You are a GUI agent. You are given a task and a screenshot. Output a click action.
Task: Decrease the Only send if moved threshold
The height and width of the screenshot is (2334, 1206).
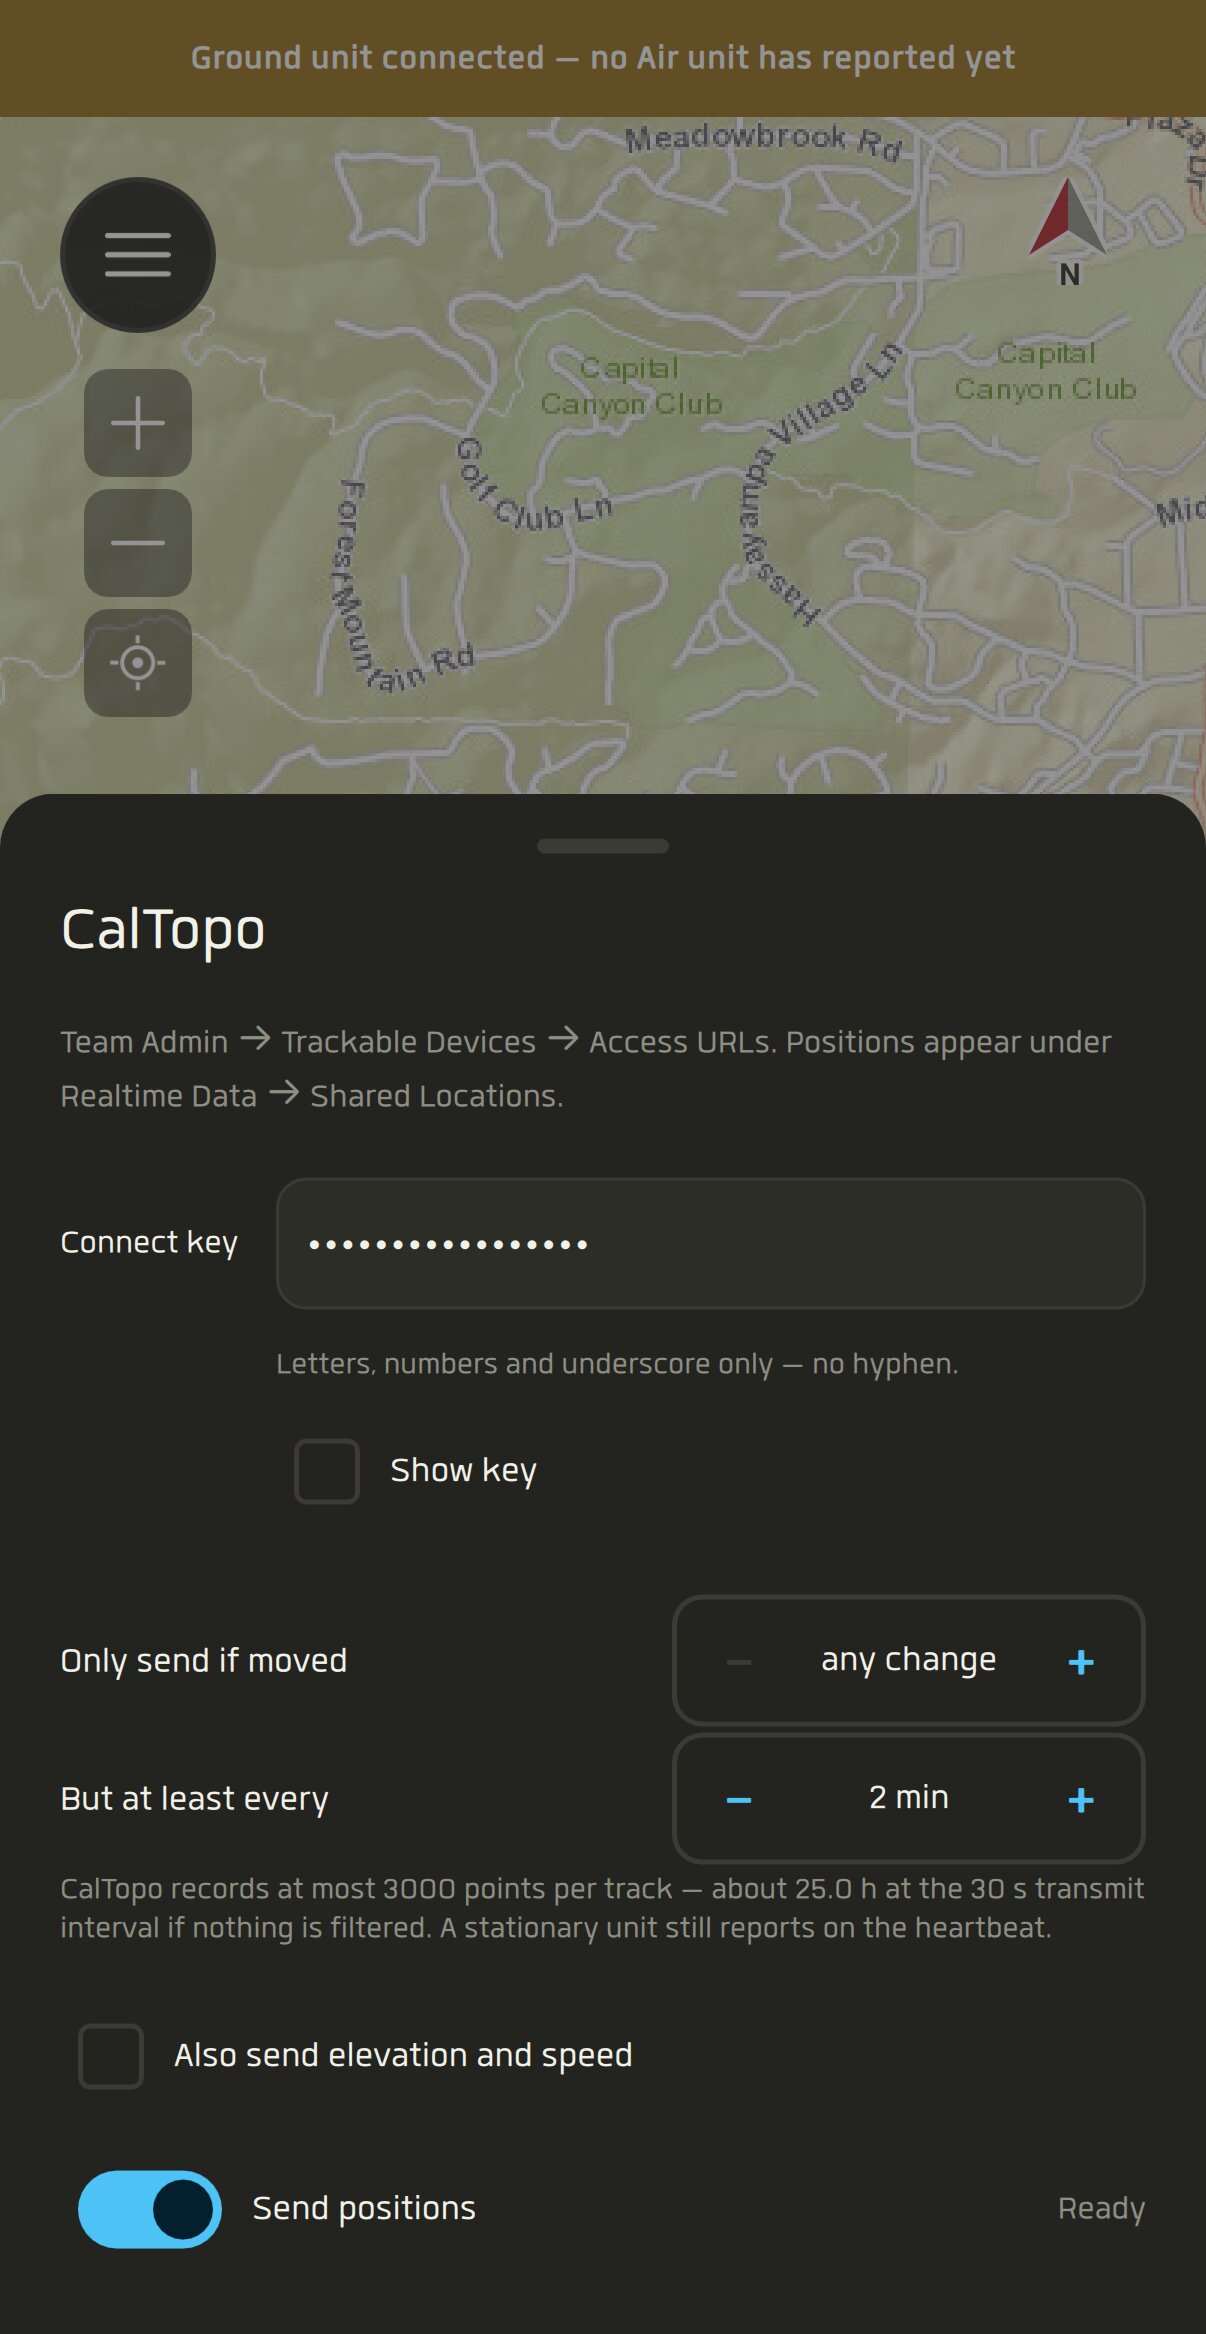[x=739, y=1662]
